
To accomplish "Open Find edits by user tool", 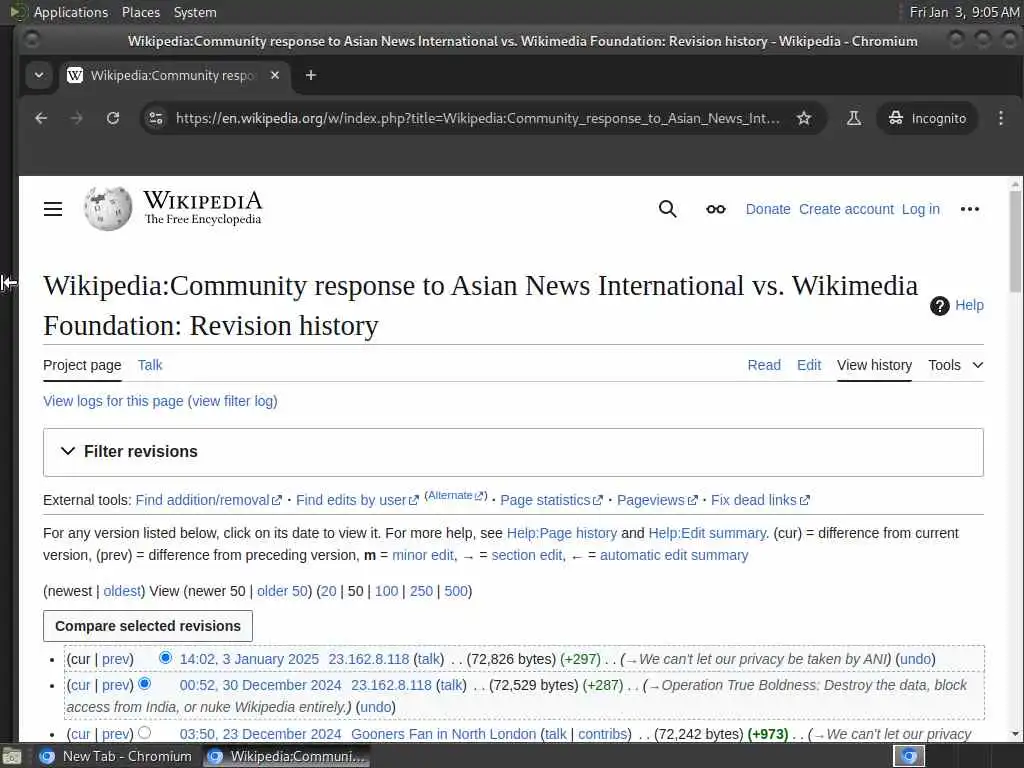I will [x=357, y=500].
